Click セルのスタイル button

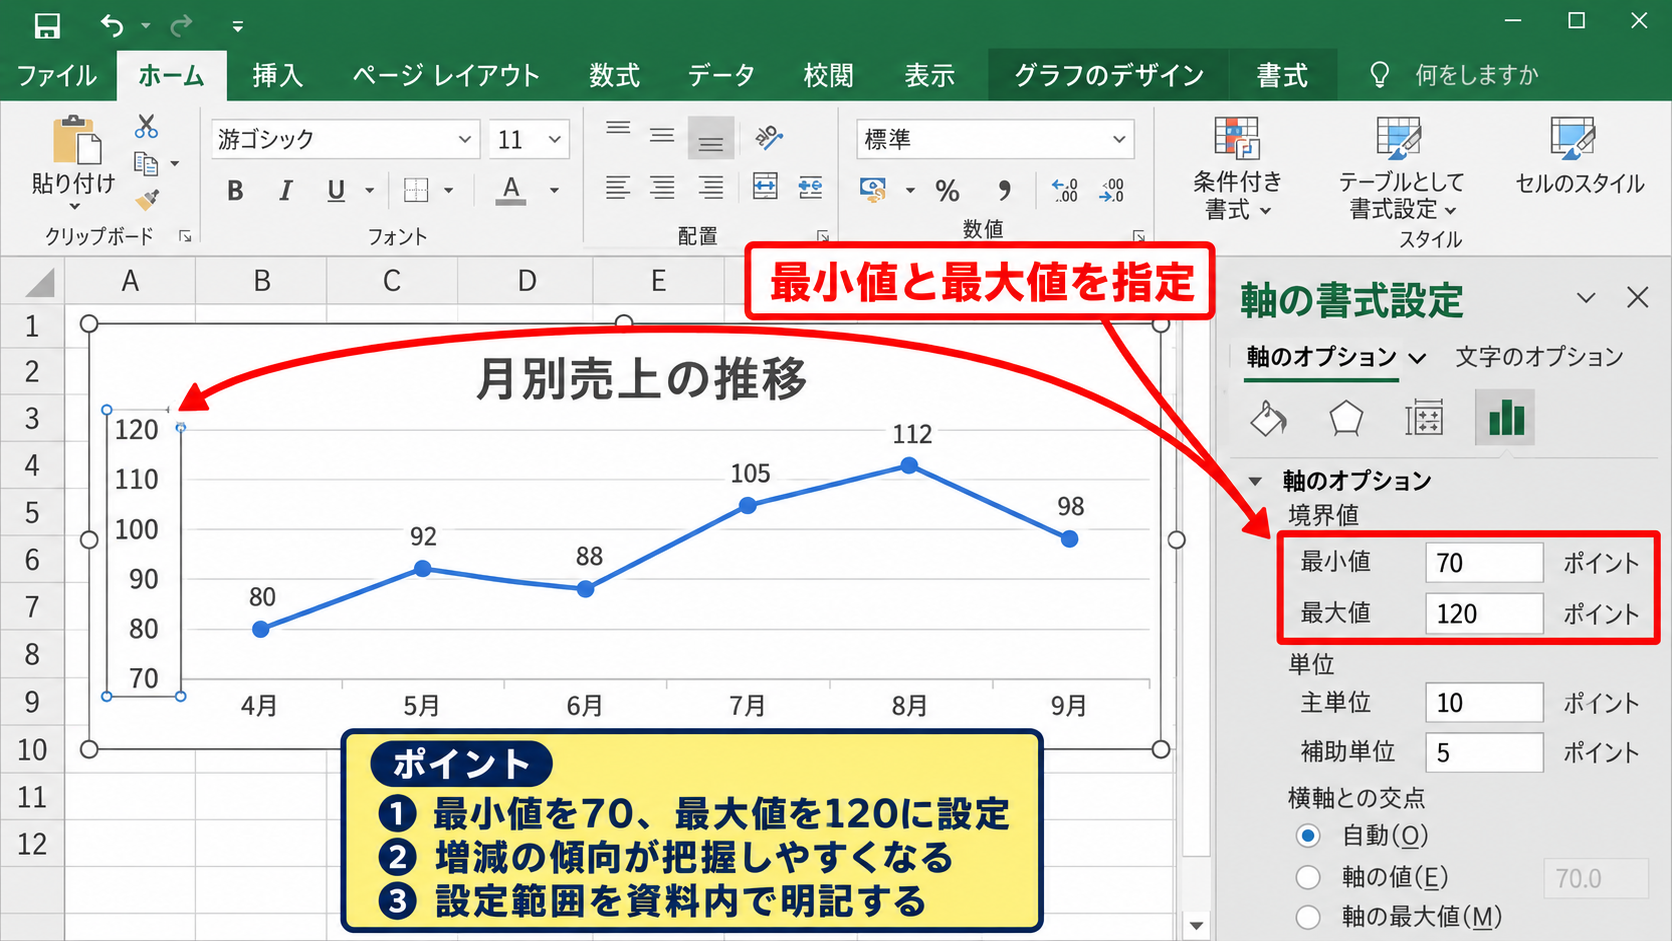[1580, 157]
